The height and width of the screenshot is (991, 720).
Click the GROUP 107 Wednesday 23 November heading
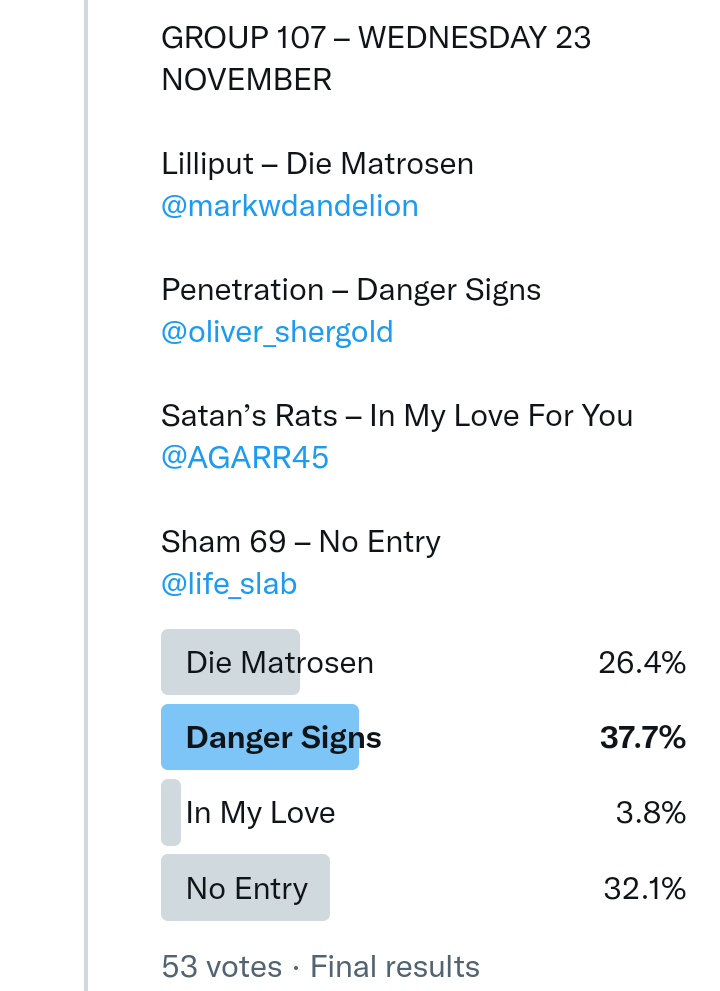[375, 59]
